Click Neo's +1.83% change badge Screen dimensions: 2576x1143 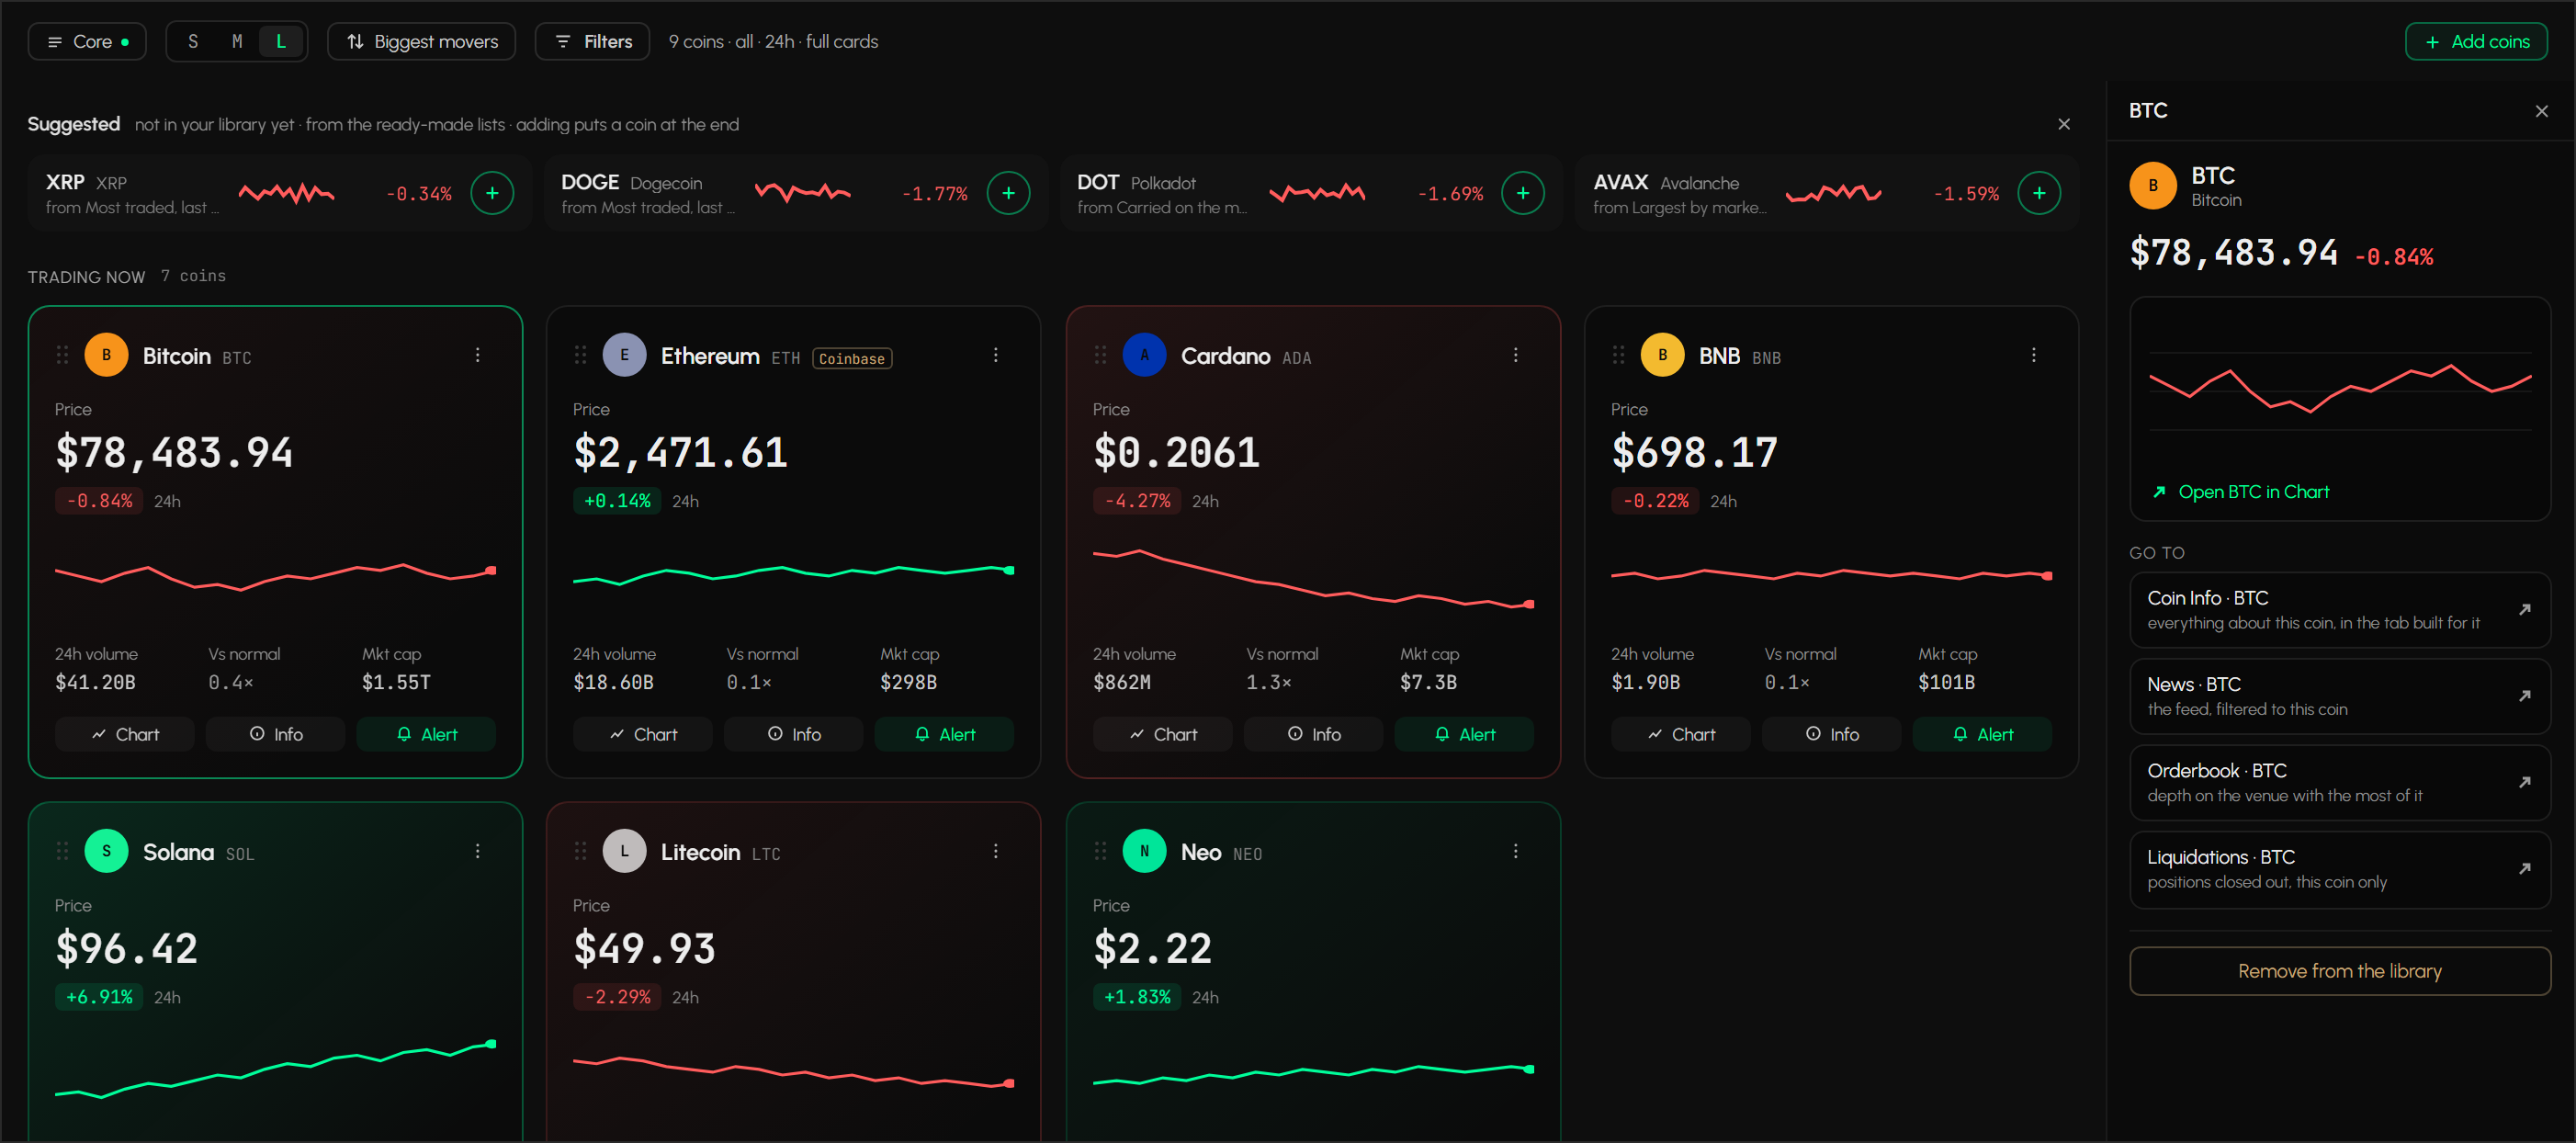pyautogui.click(x=1137, y=997)
